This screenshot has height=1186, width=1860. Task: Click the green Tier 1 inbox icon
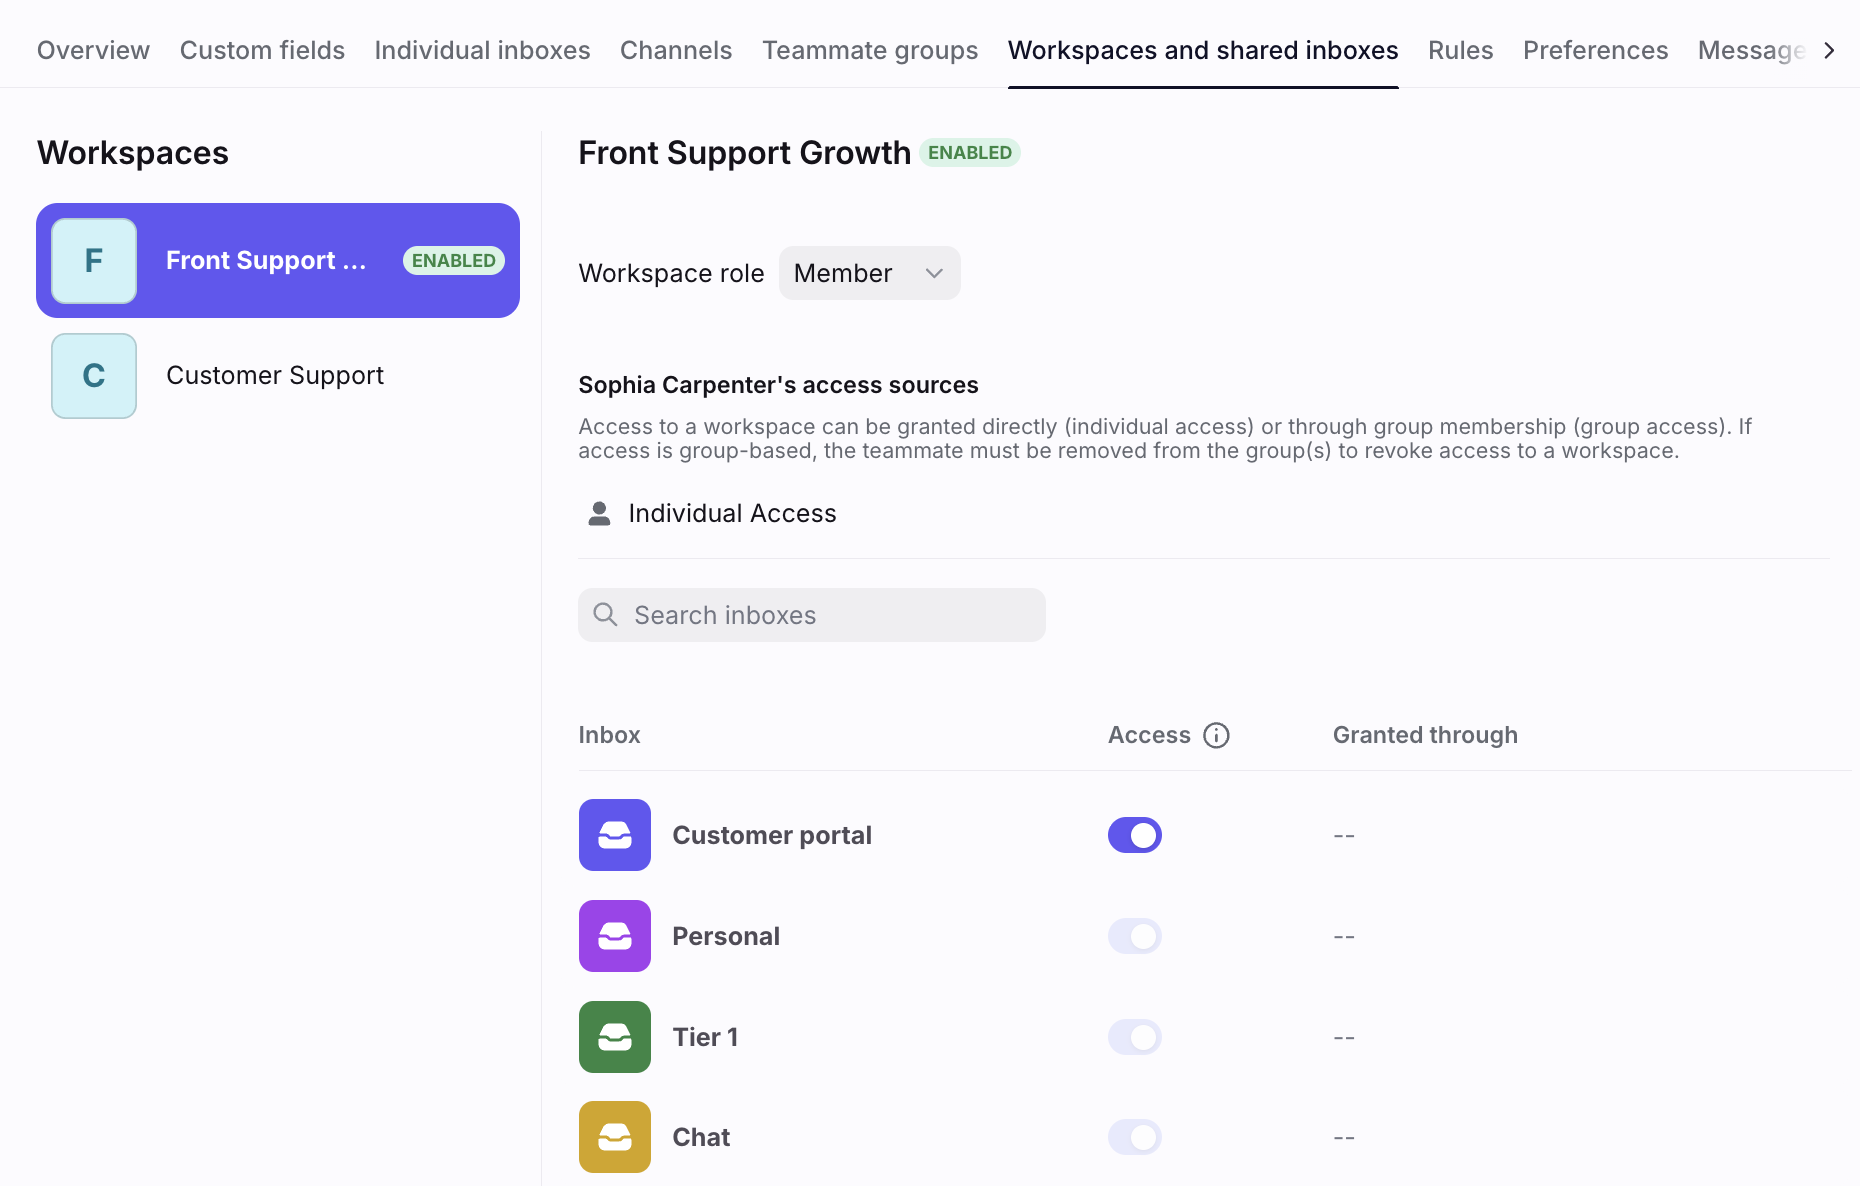[615, 1037]
